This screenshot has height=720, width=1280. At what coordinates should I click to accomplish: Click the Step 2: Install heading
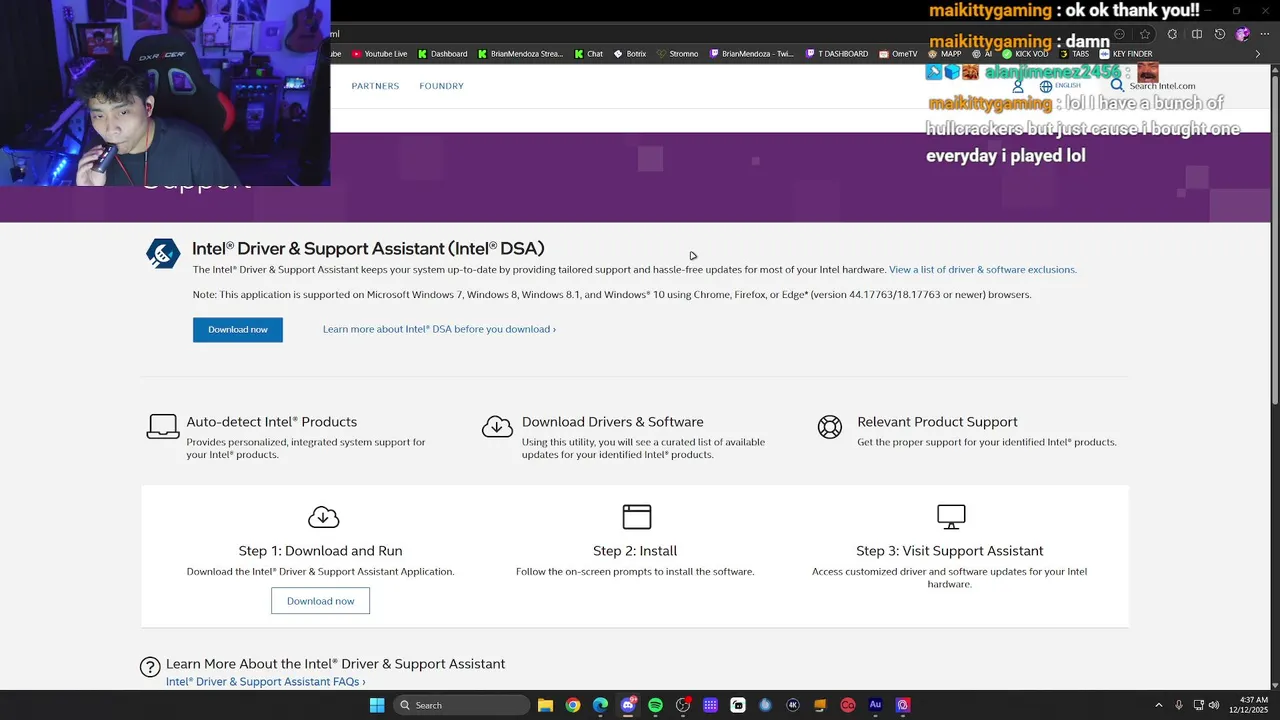(635, 551)
